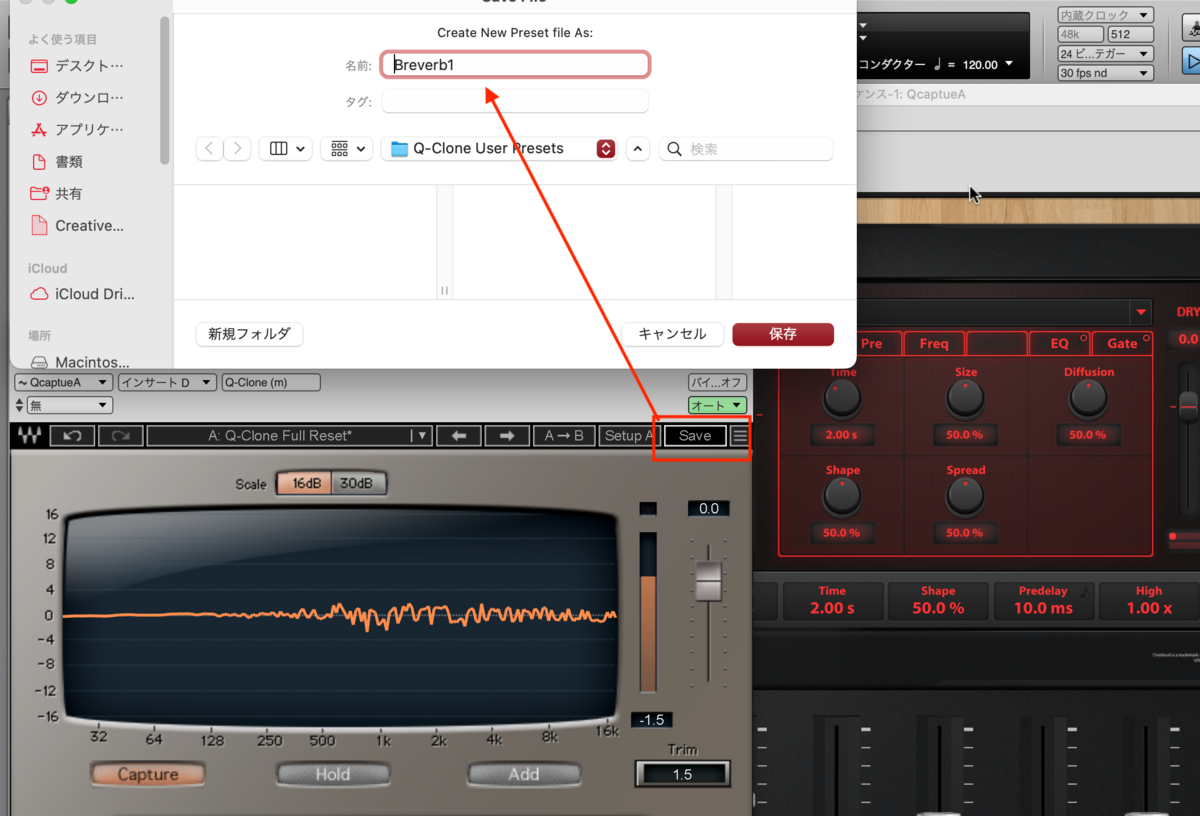The width and height of the screenshot is (1200, 816).
Task: Toggle the Add mode button
Action: pyautogui.click(x=523, y=774)
